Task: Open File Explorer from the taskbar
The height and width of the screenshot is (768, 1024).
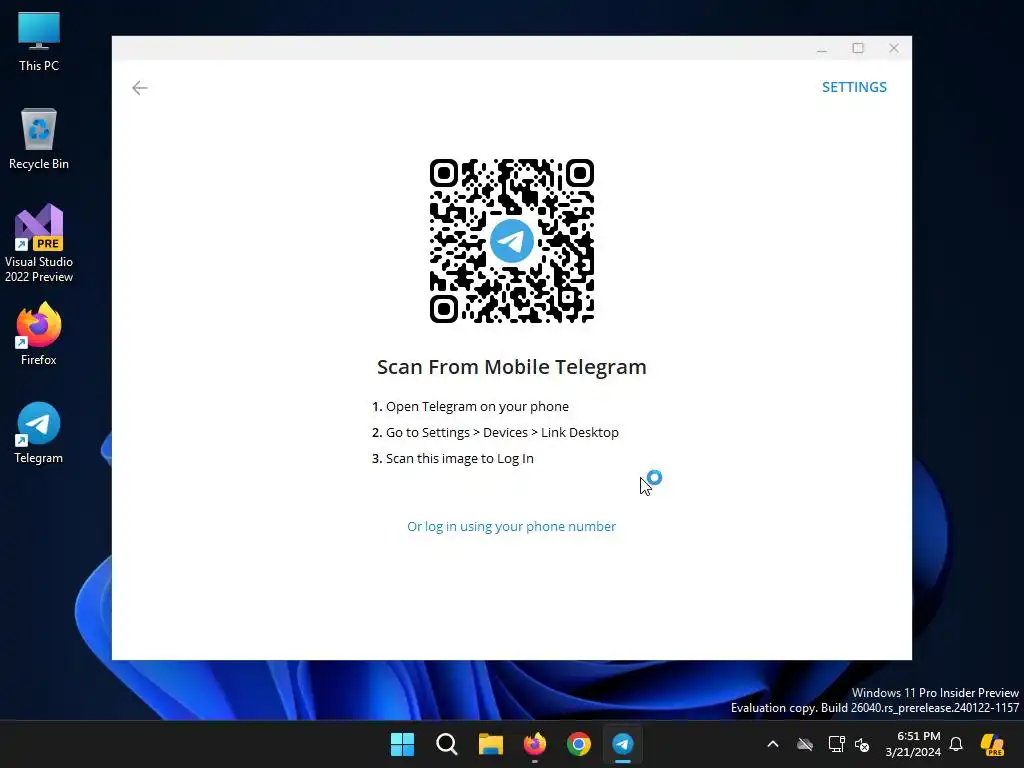Action: tap(490, 744)
